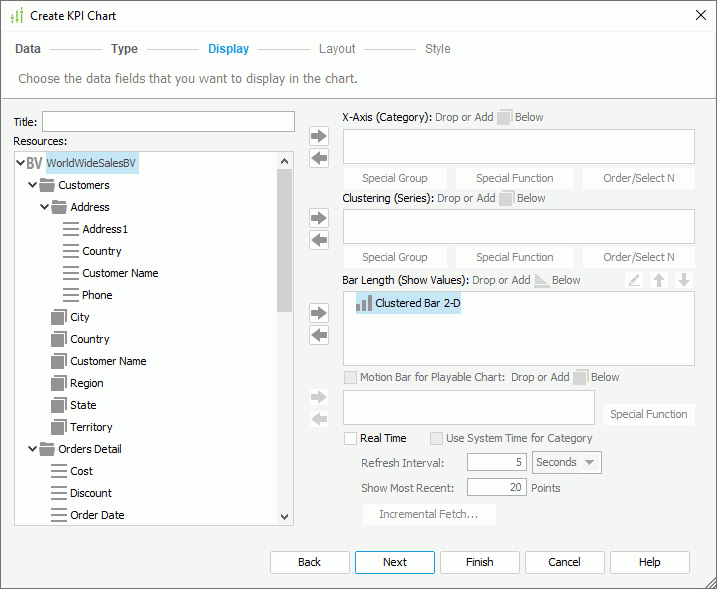The width and height of the screenshot is (717, 589).
Task: Click the BV business view icon
Action: [x=34, y=163]
